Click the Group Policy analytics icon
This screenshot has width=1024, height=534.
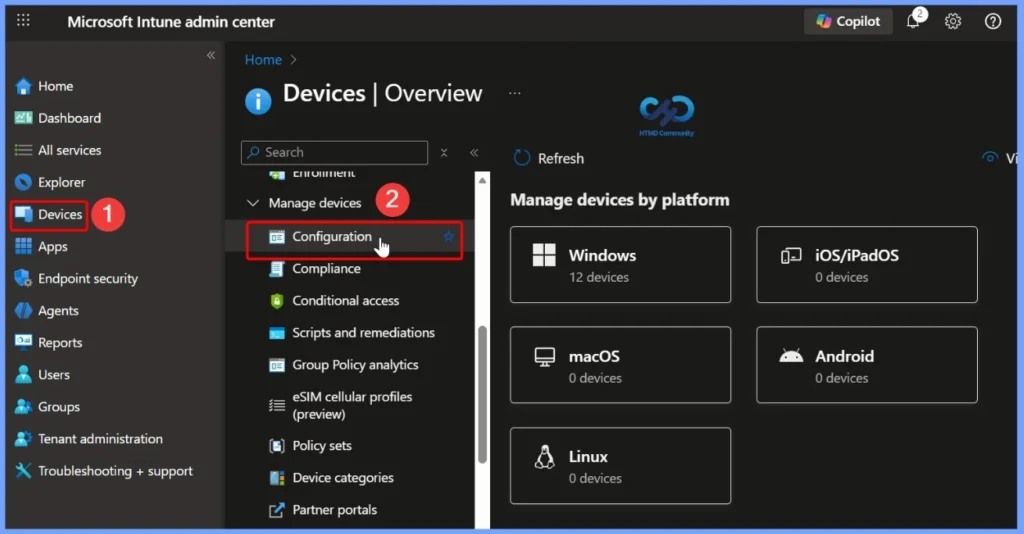tap(277, 365)
